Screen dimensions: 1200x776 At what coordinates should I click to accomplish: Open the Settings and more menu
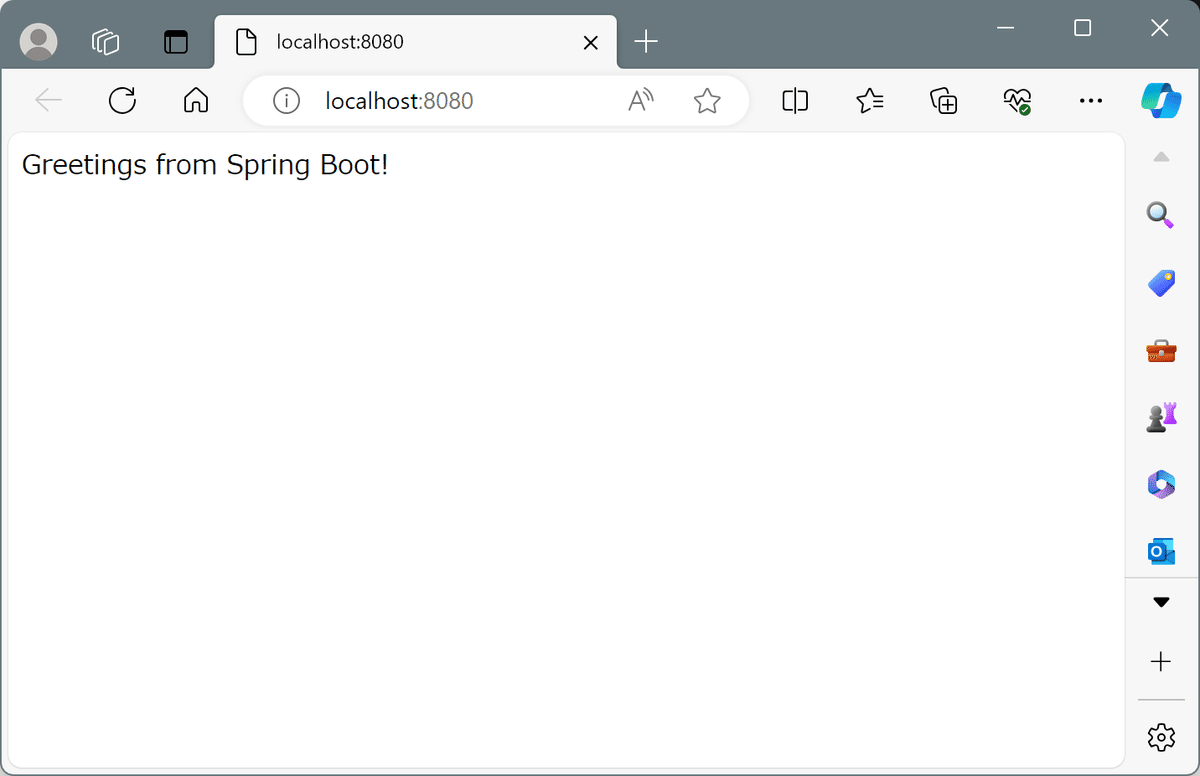click(1091, 100)
